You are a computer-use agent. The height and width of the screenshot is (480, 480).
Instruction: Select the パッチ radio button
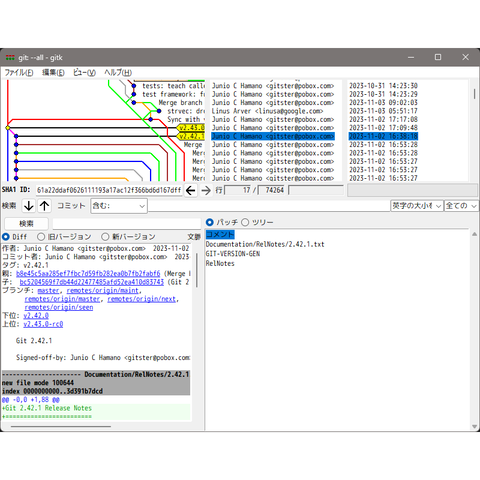click(209, 222)
